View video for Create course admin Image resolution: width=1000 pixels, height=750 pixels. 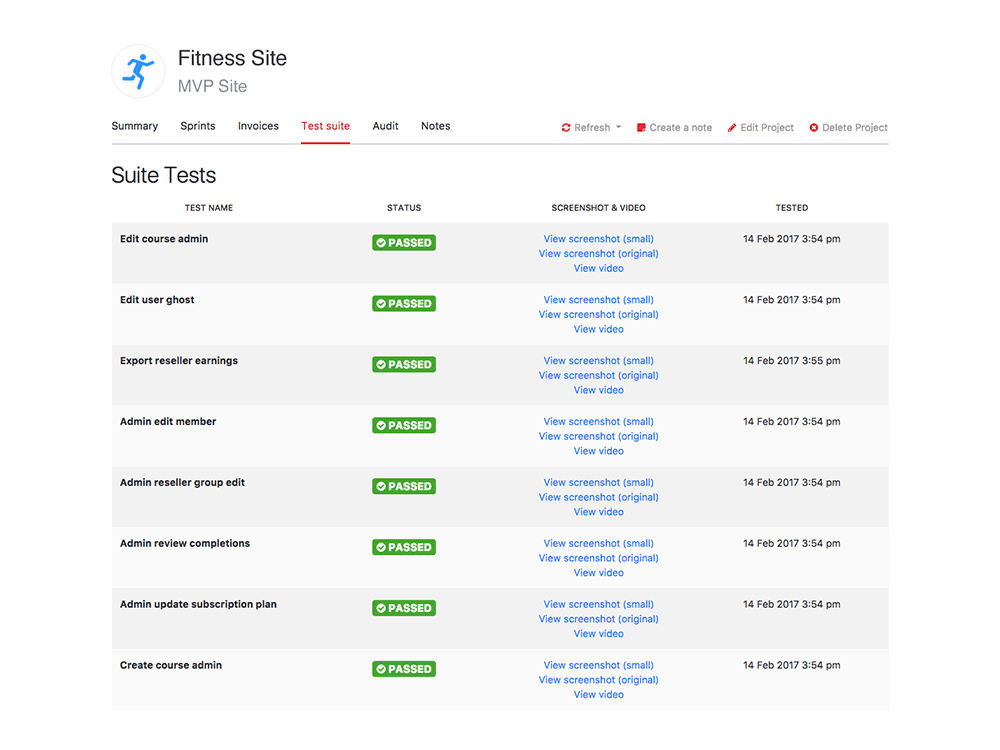tap(598, 695)
